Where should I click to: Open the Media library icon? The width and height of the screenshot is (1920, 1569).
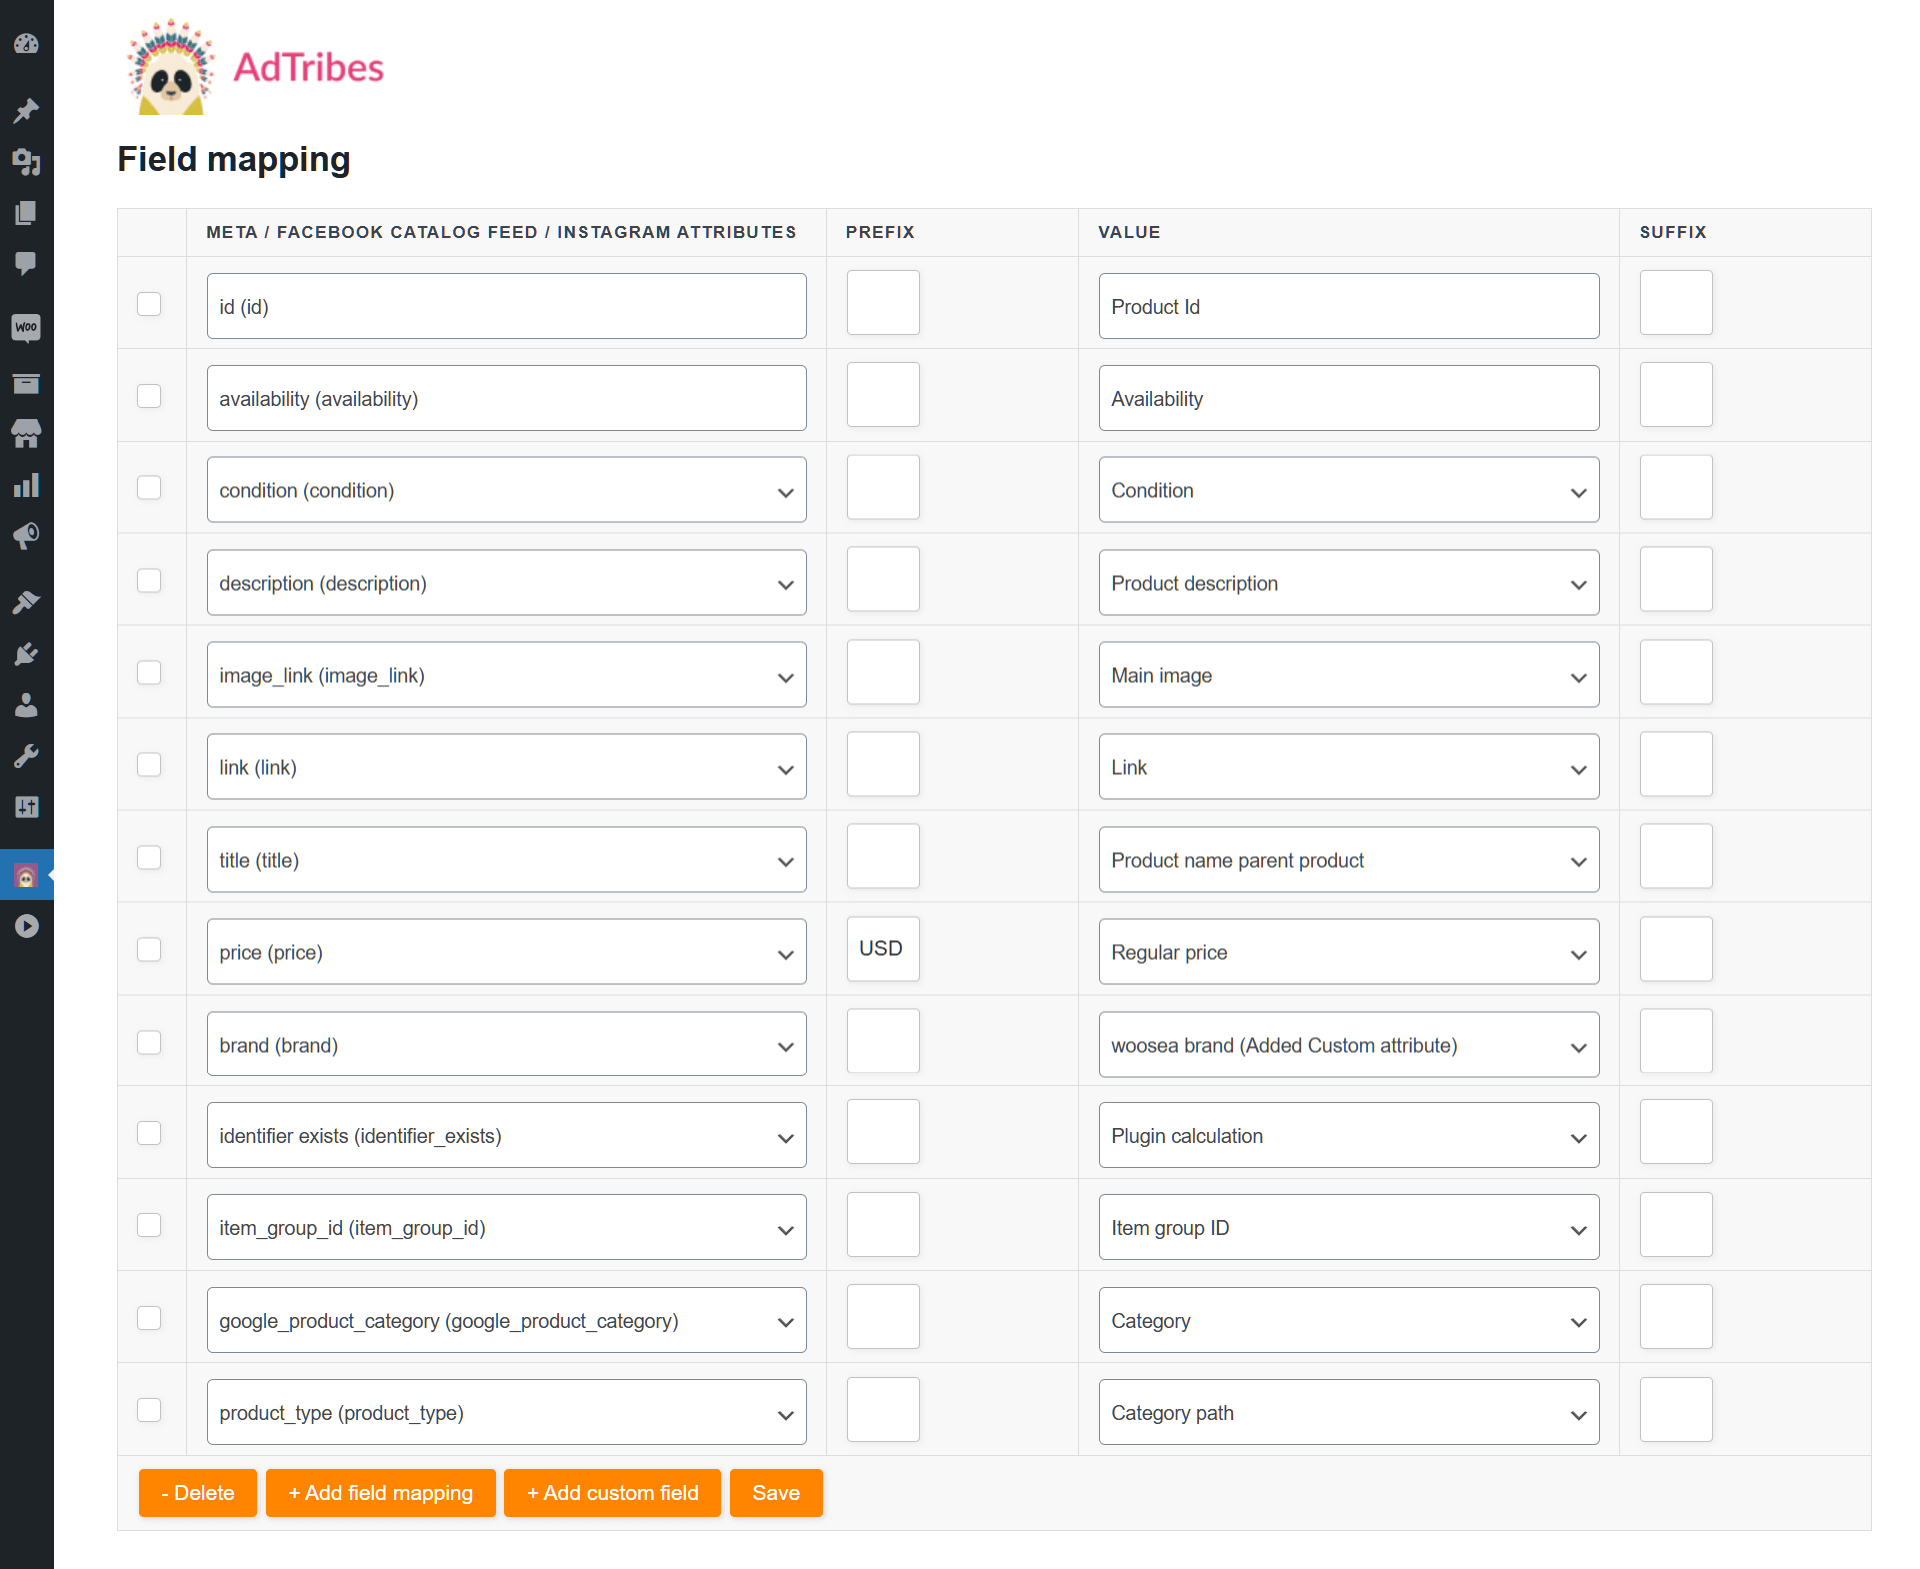tap(26, 161)
